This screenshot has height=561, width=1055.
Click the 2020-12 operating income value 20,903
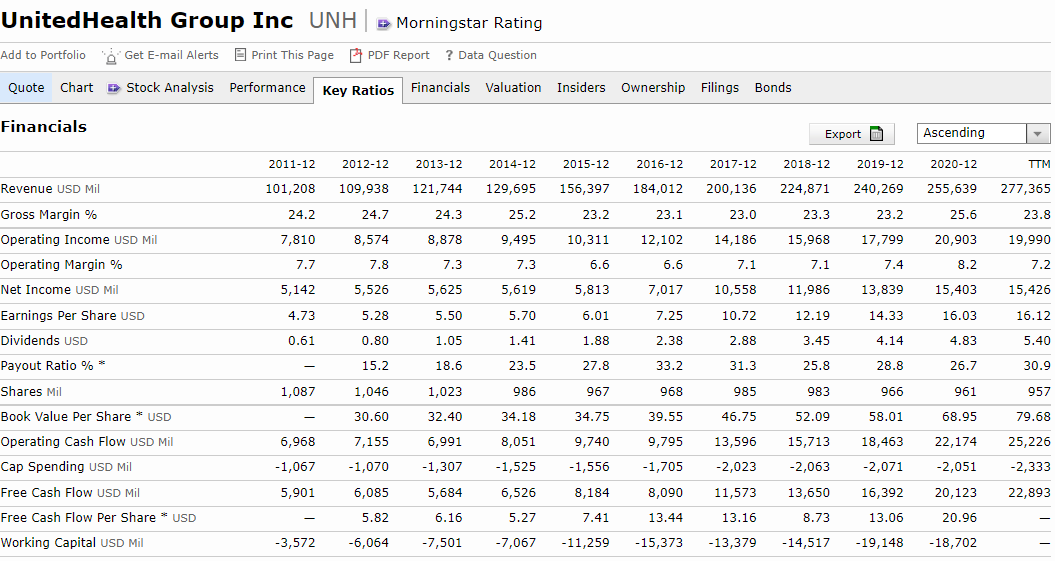(955, 239)
